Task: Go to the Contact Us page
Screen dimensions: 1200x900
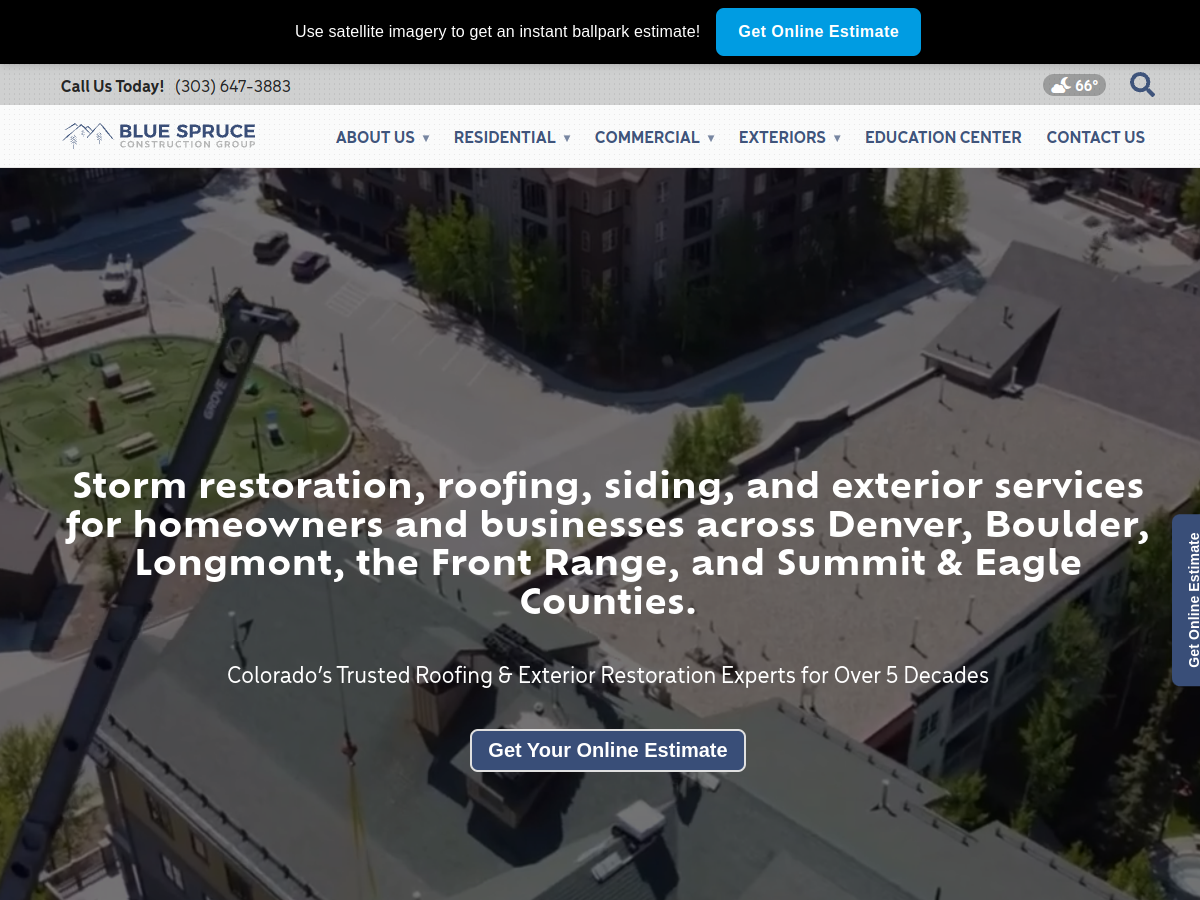Action: click(1095, 137)
